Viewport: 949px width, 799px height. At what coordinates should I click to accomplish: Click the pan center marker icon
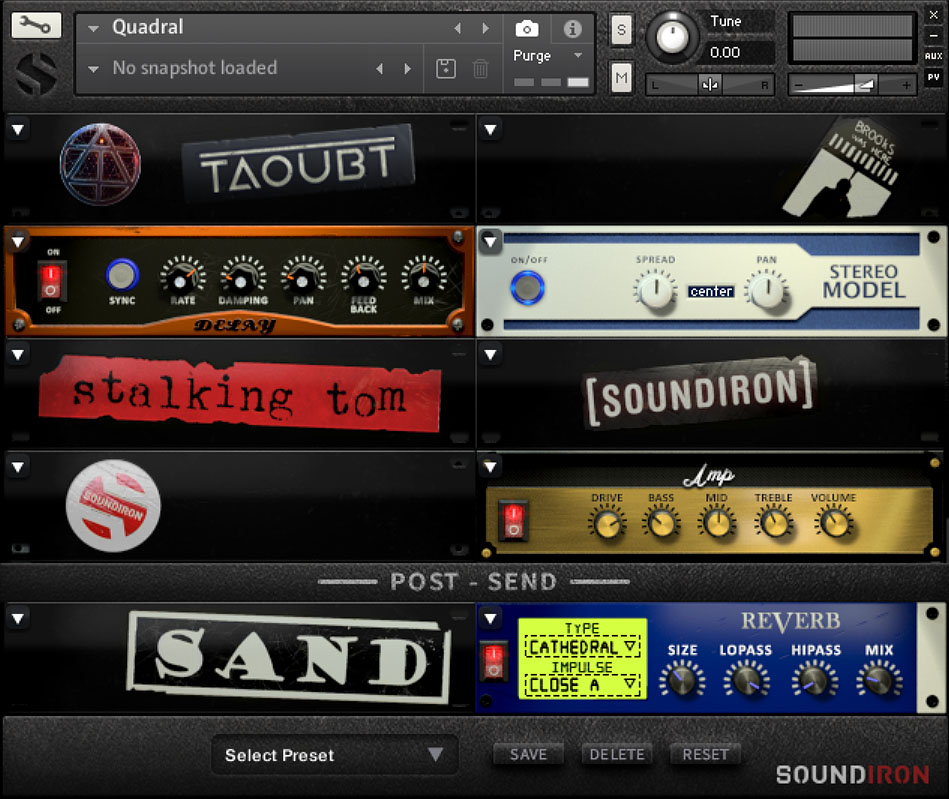pyautogui.click(x=709, y=85)
